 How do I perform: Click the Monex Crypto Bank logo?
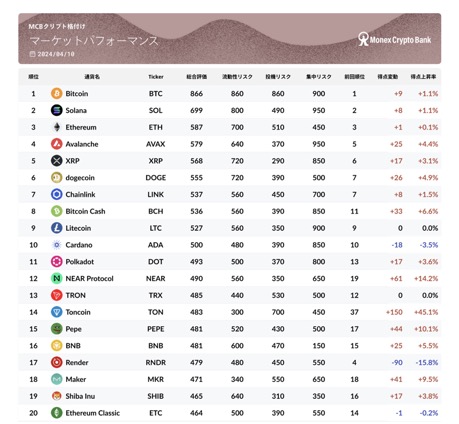click(x=394, y=39)
